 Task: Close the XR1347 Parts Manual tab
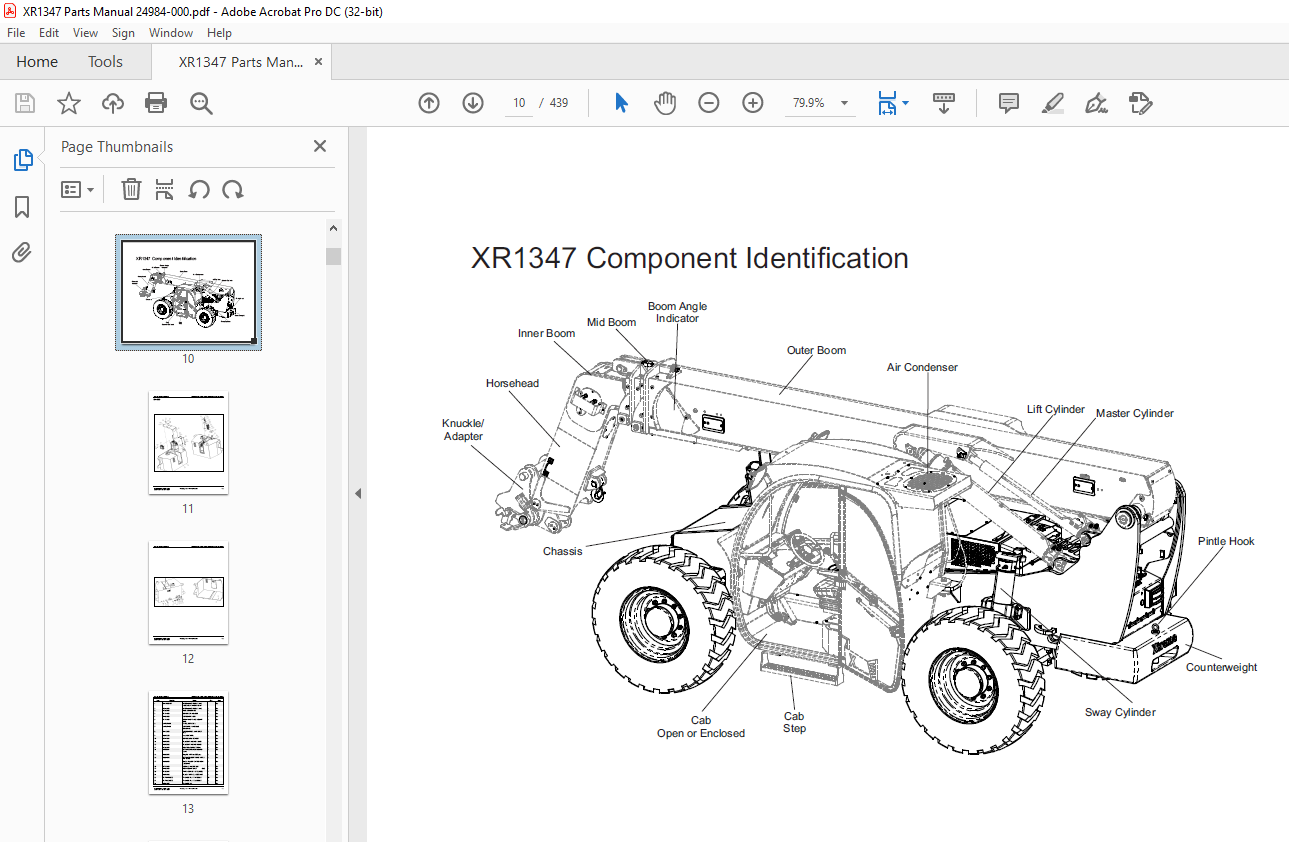319,62
